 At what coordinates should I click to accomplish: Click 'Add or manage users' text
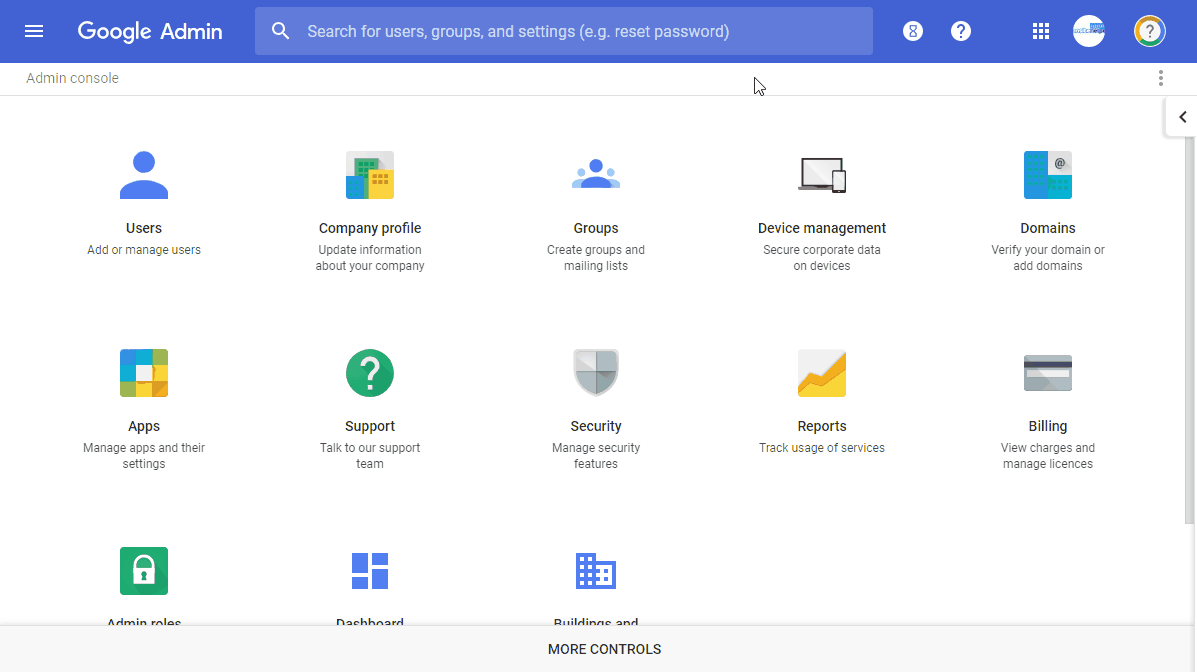144,250
